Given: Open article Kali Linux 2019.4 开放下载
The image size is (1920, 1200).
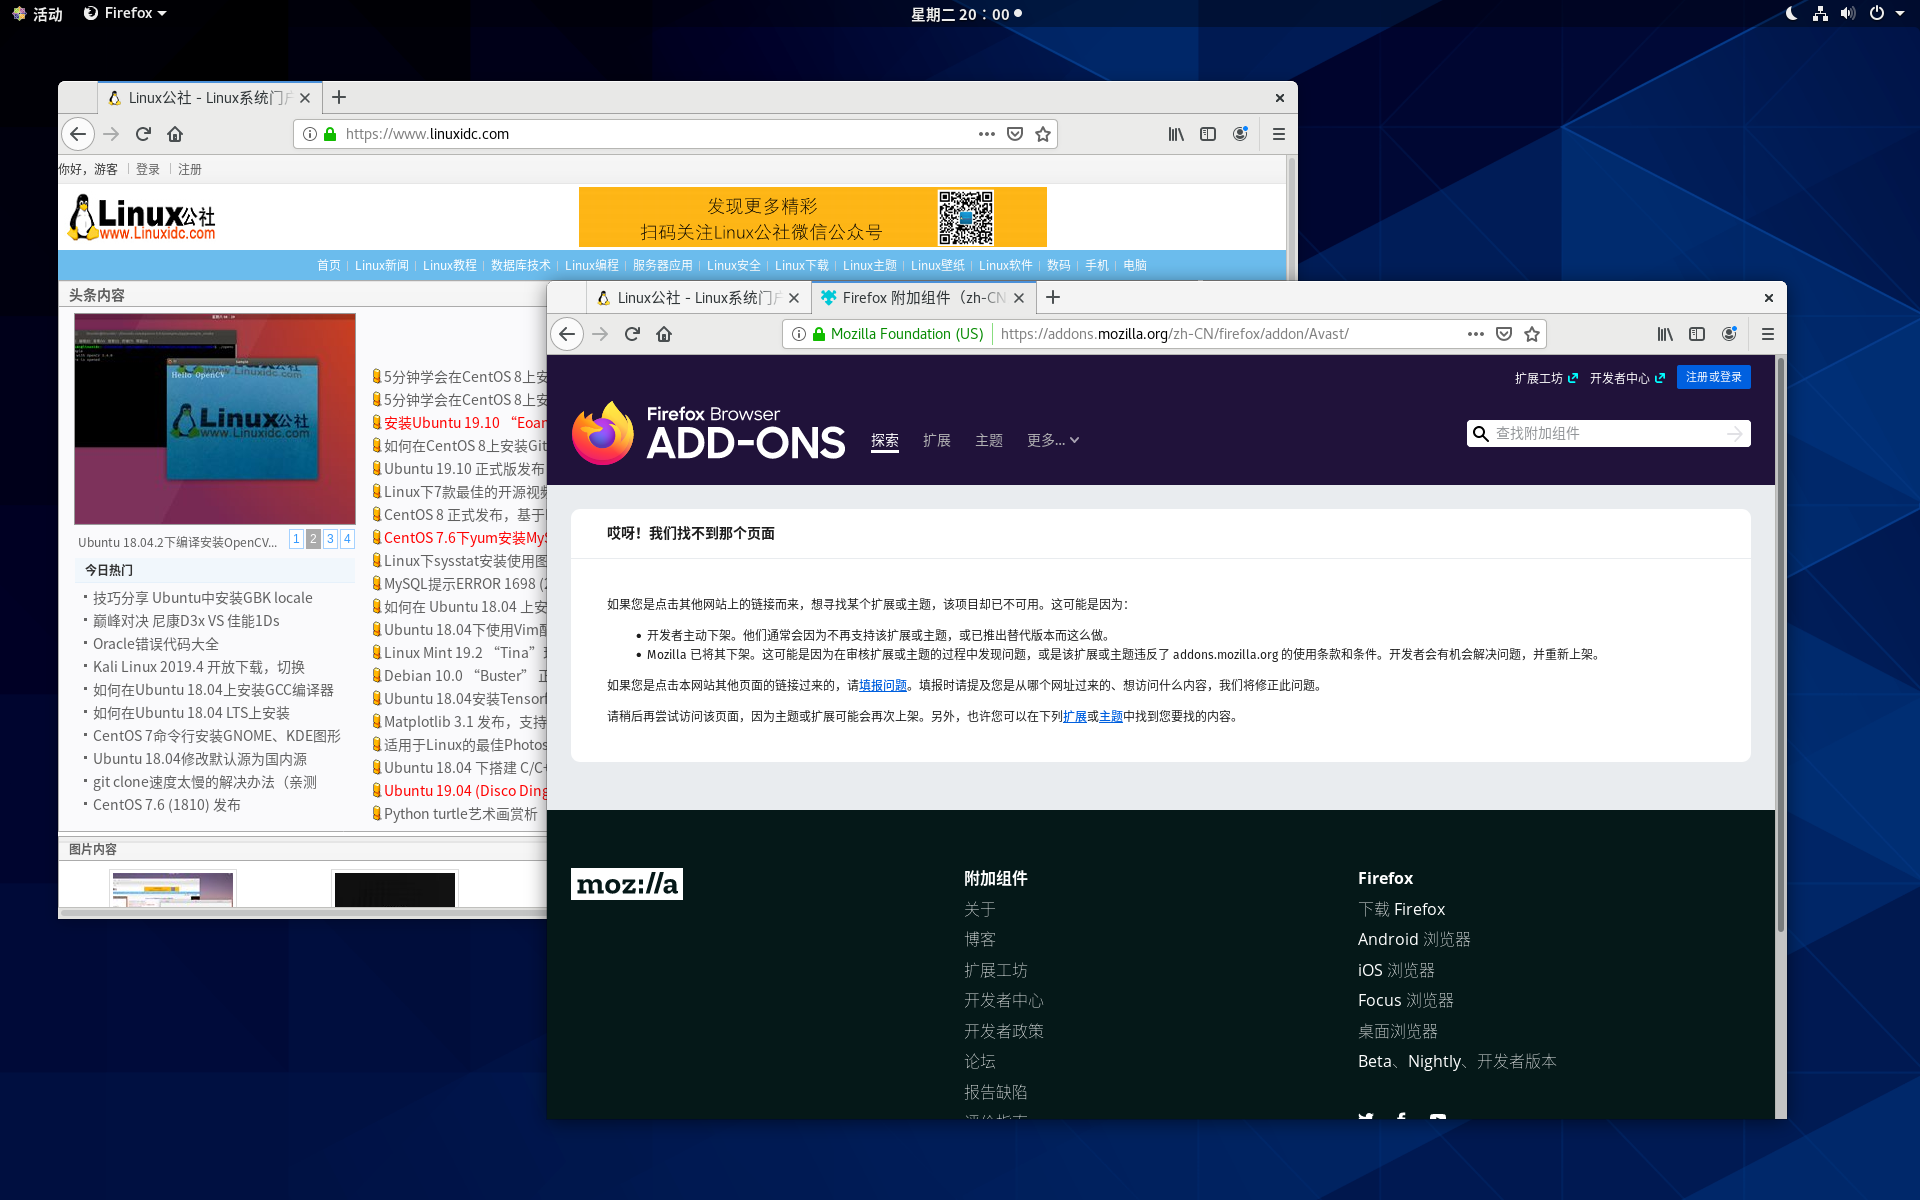Looking at the screenshot, I should tap(199, 667).
